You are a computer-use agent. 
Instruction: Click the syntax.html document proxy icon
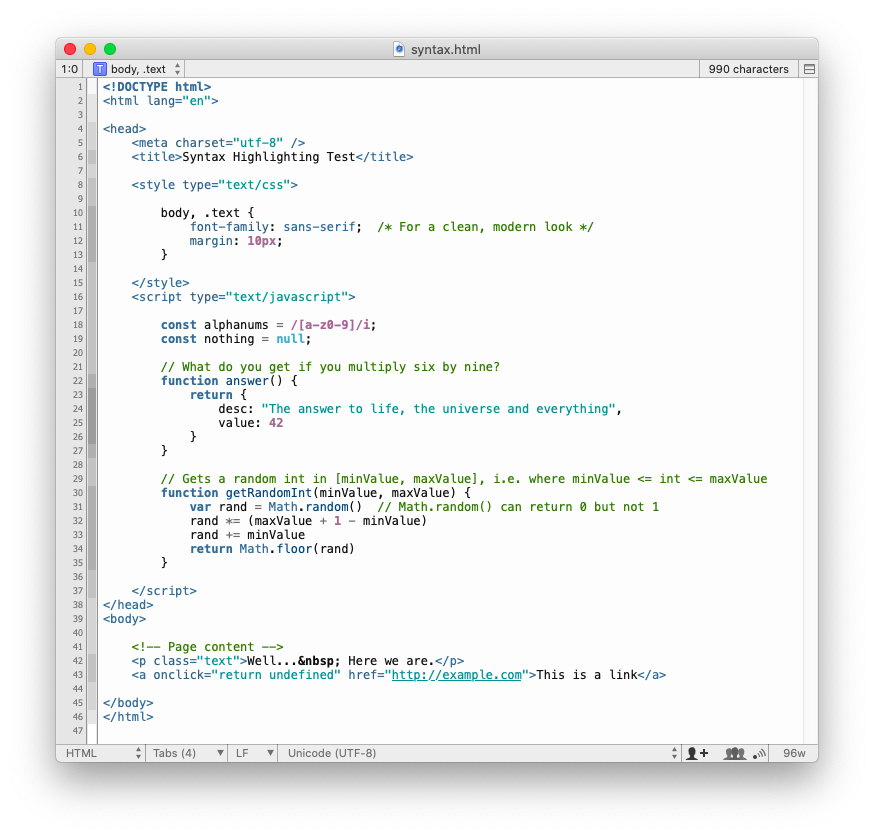(x=399, y=49)
